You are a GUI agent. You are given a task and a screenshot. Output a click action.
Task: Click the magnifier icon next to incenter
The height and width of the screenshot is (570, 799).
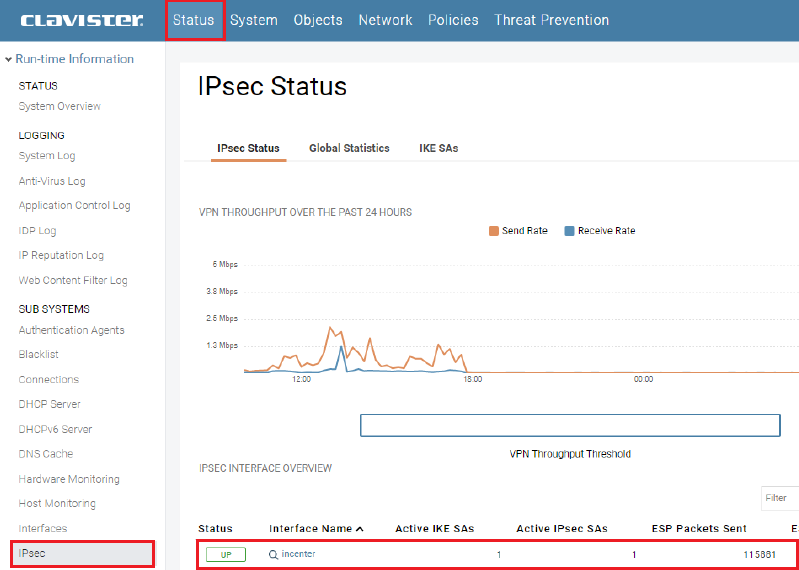pos(274,554)
